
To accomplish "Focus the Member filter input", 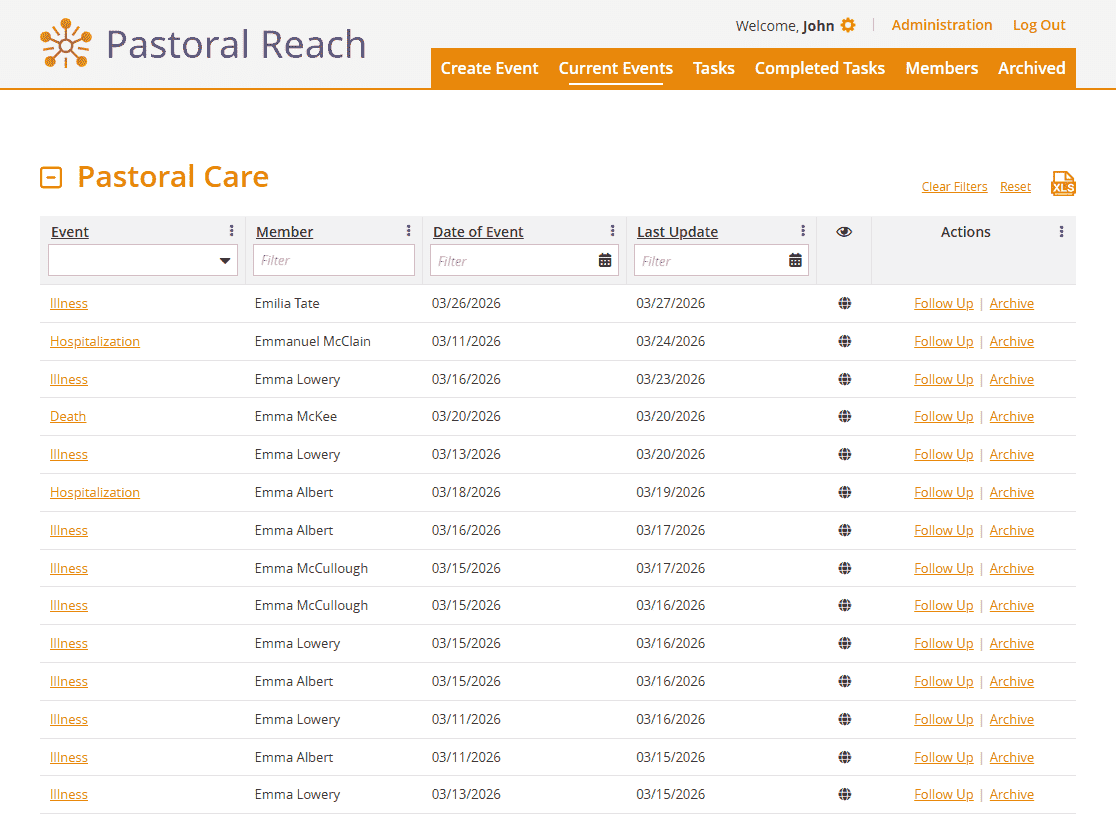I will [x=334, y=260].
